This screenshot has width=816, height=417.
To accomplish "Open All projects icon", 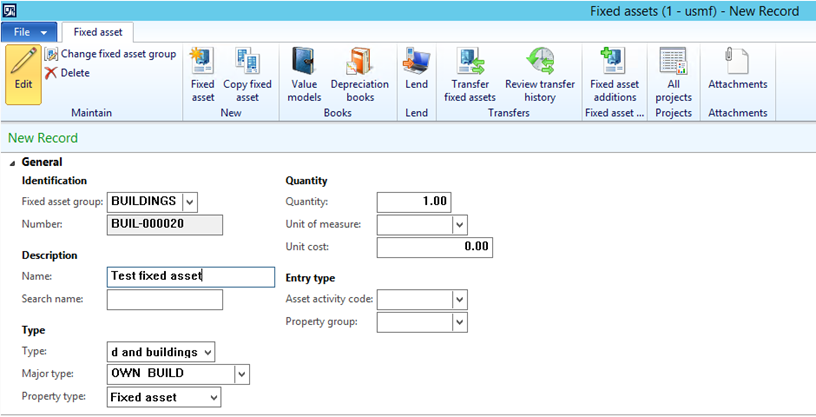I will [673, 62].
